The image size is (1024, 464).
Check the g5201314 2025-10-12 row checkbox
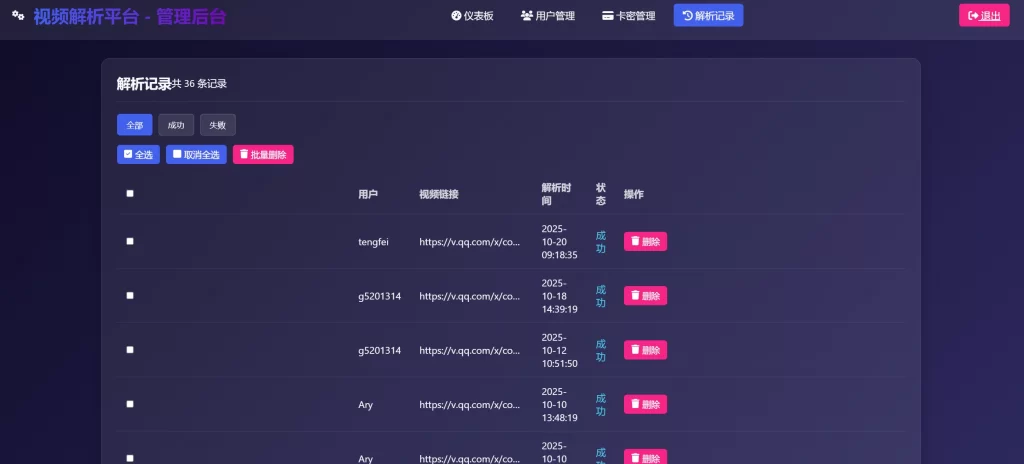(130, 350)
